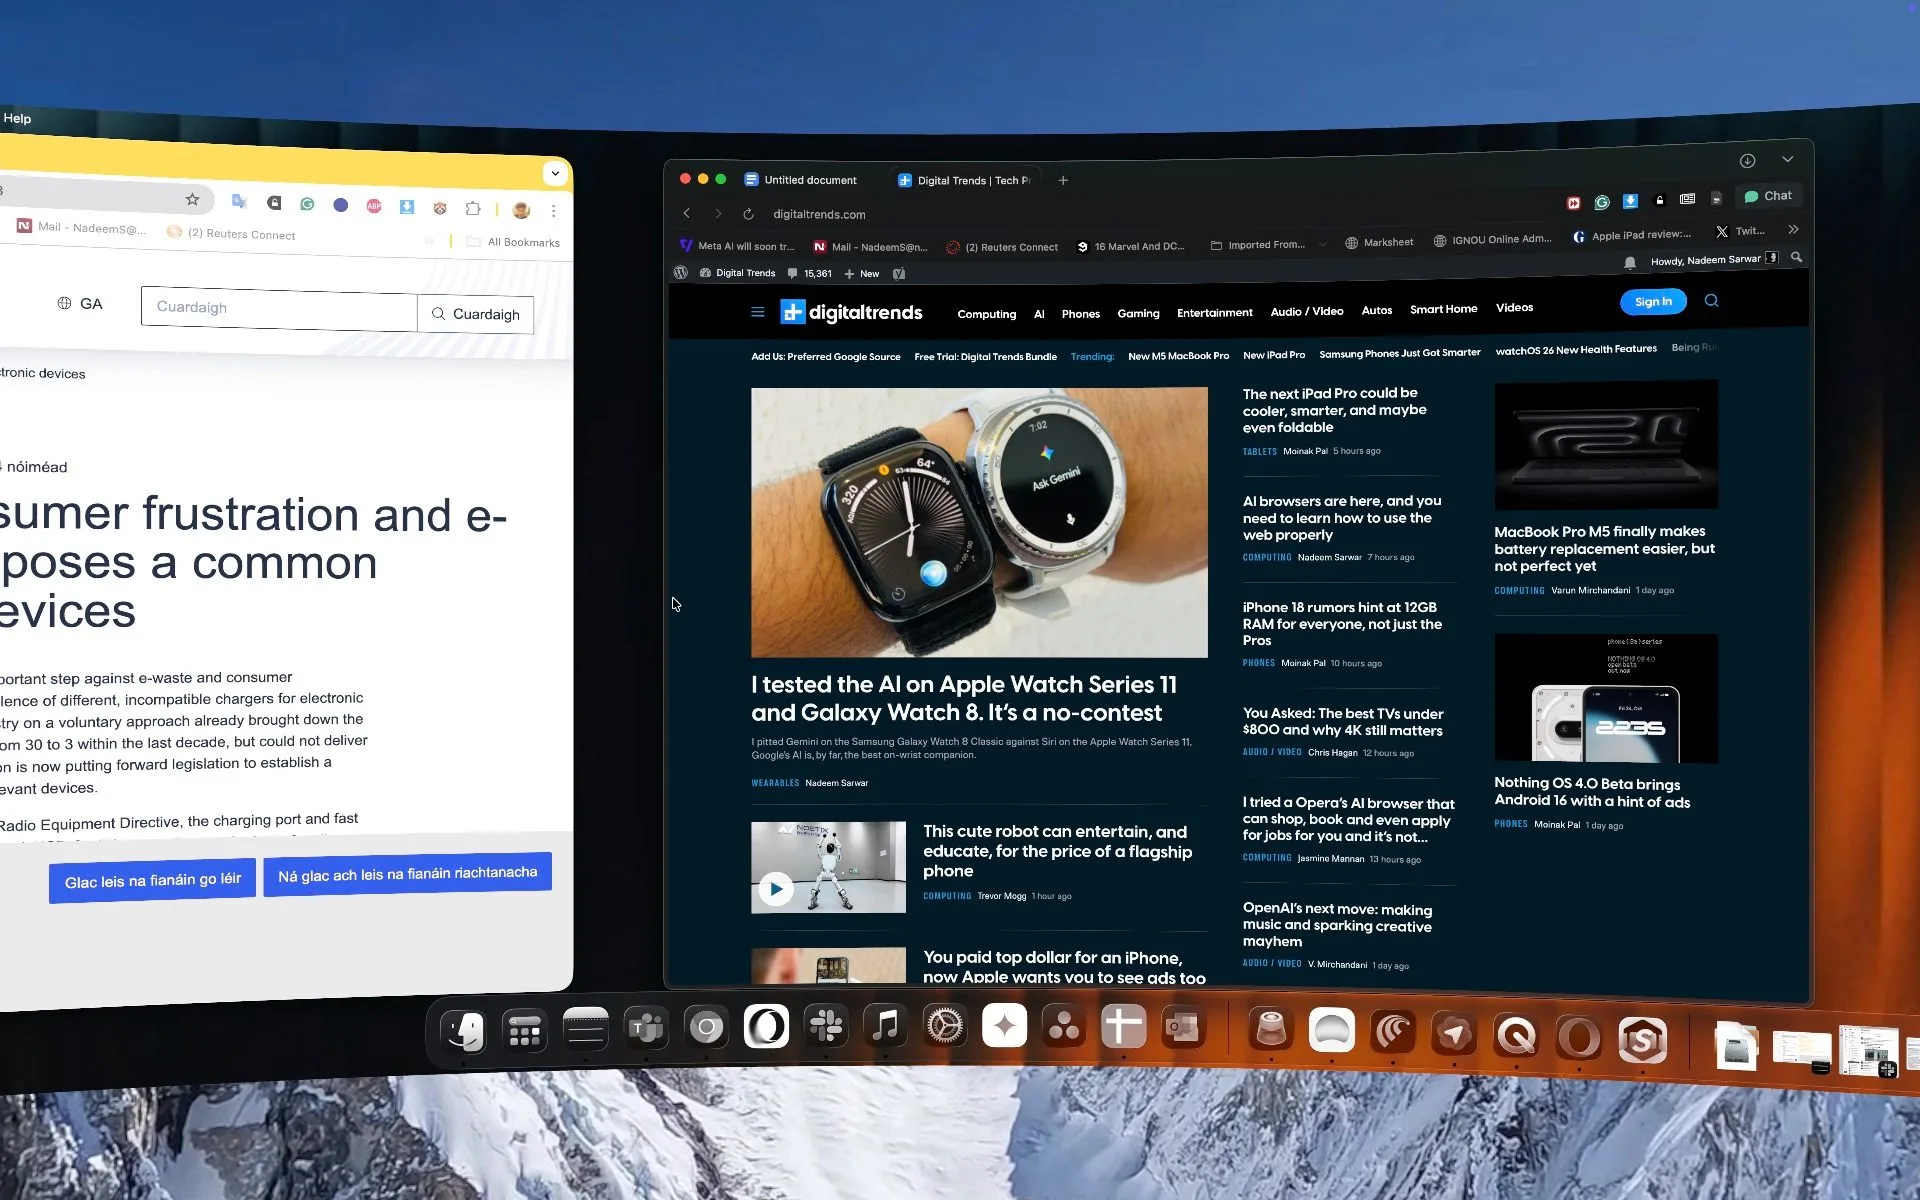Open the Chrome profile avatar
The width and height of the screenshot is (1920, 1200).
point(521,210)
